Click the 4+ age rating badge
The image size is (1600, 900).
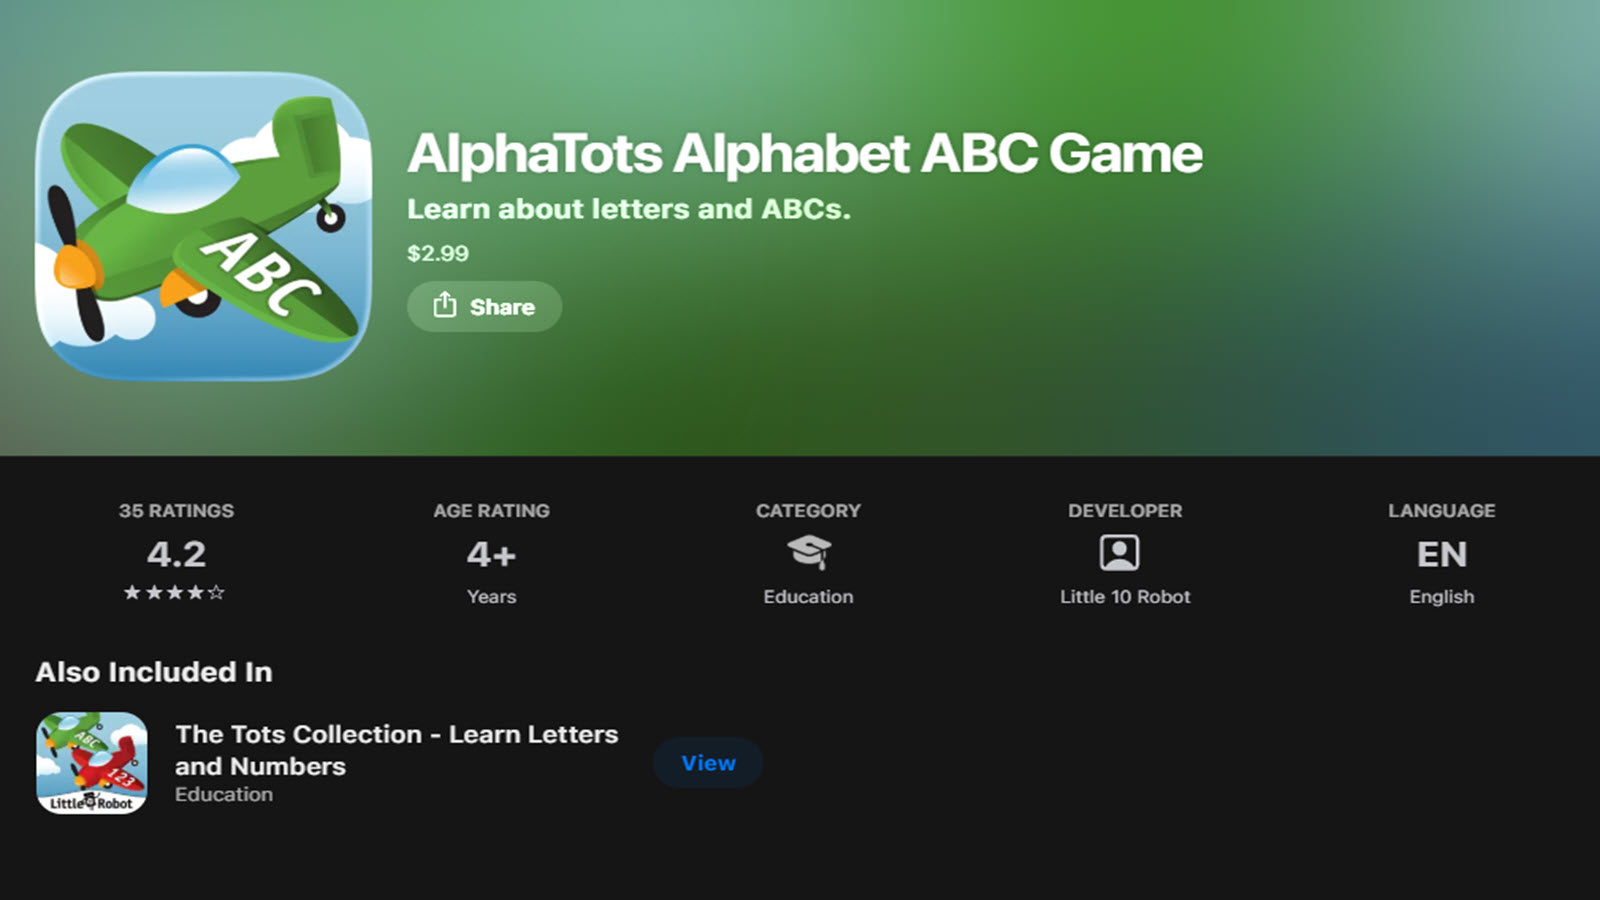pos(491,554)
